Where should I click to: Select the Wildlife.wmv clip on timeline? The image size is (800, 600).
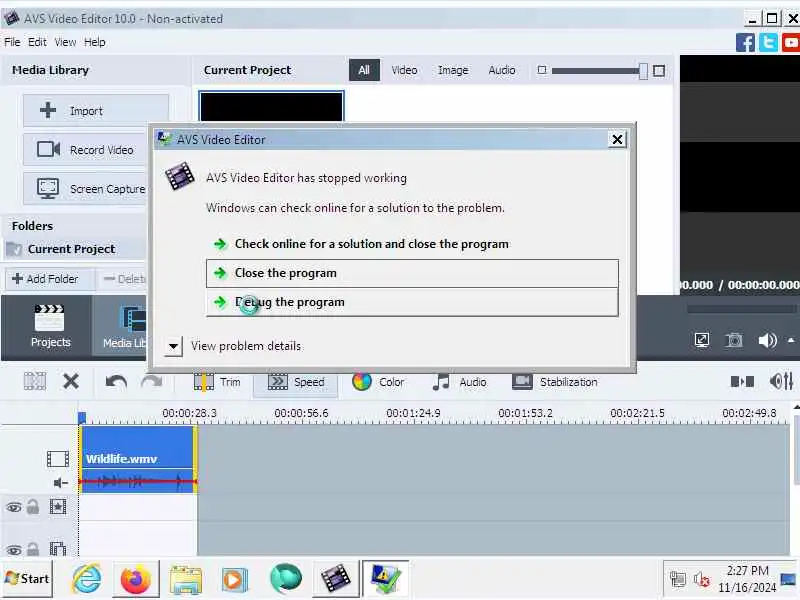[137, 459]
